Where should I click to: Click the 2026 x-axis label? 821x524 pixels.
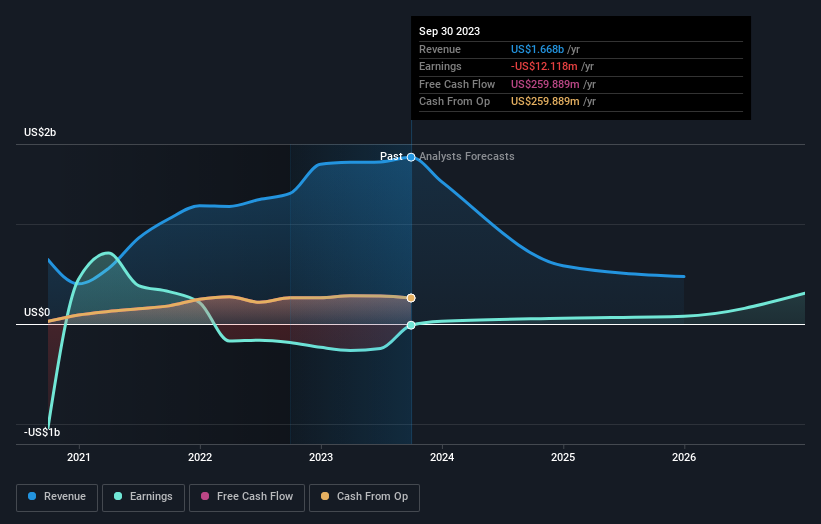pos(684,457)
